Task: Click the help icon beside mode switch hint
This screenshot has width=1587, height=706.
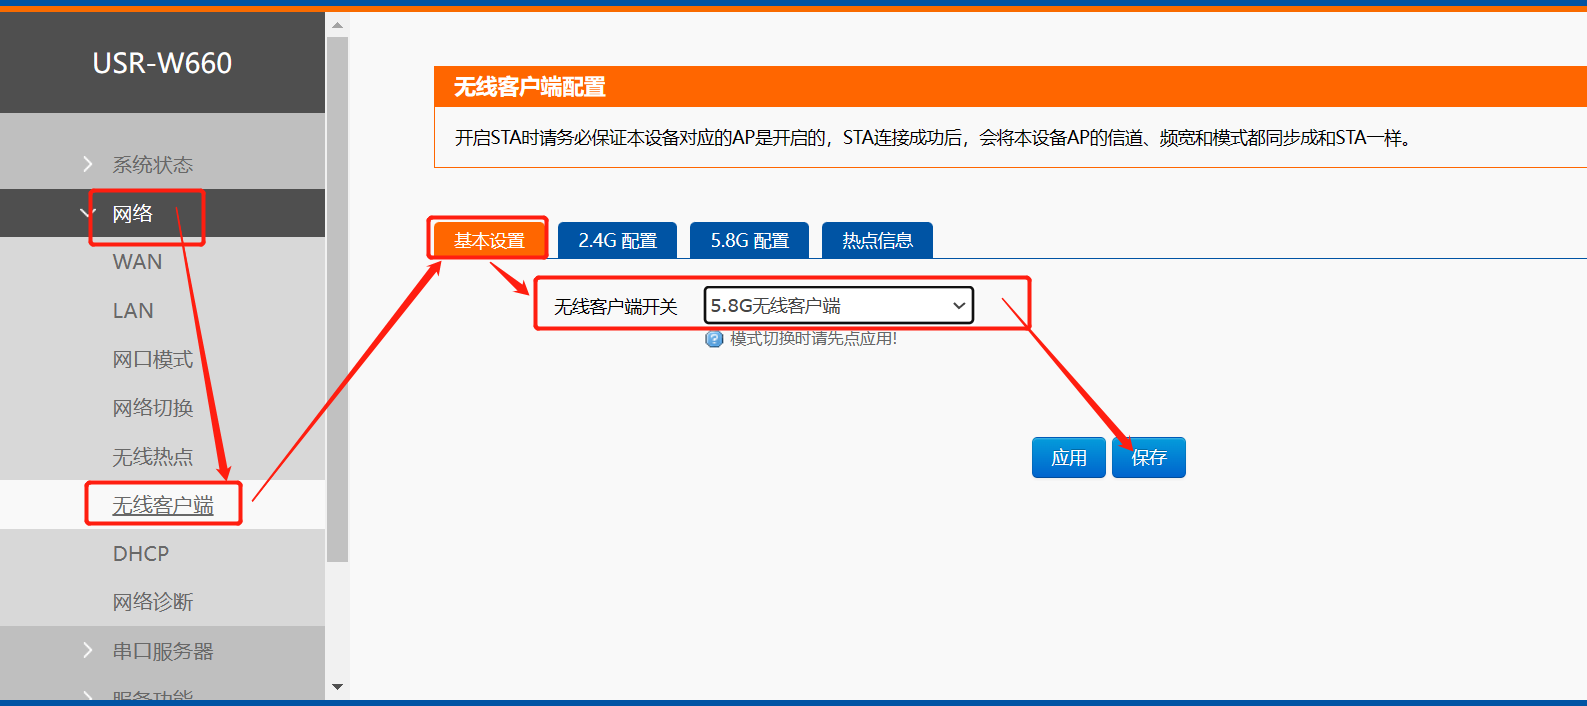Action: 714,339
